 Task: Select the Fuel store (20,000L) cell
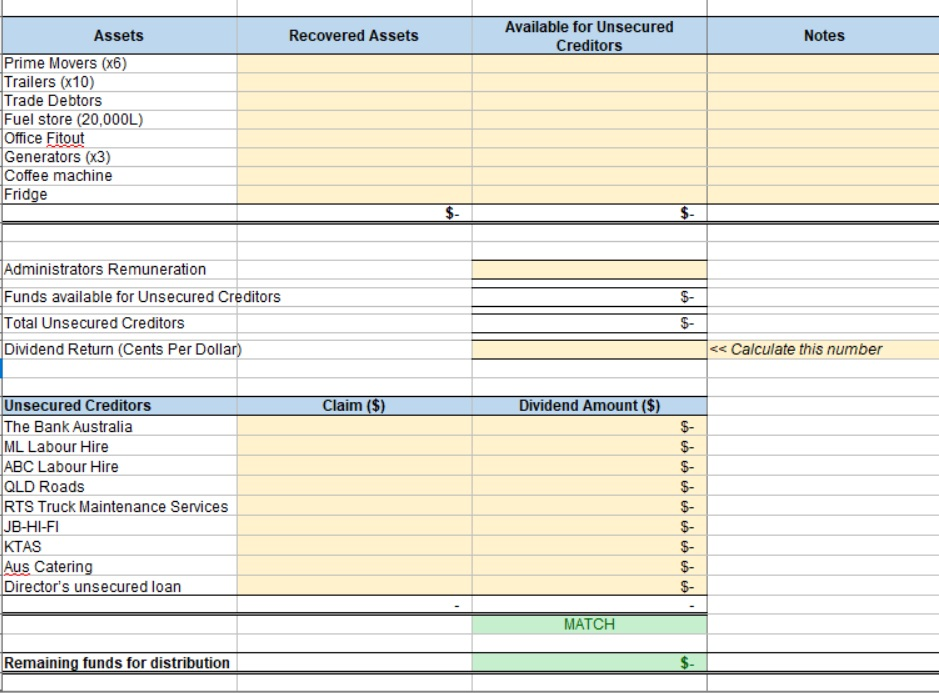click(119, 119)
